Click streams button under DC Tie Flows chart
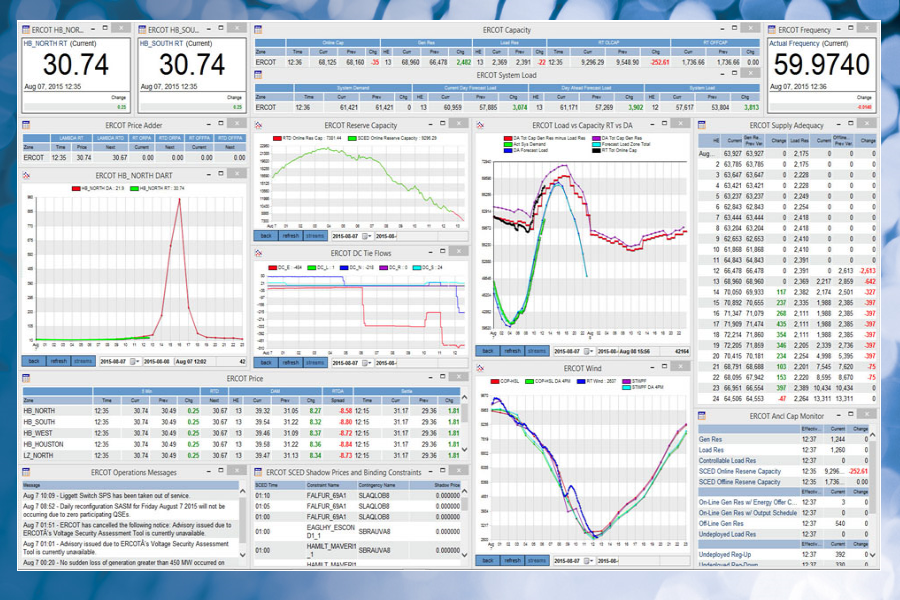The image size is (900, 600). [315, 363]
